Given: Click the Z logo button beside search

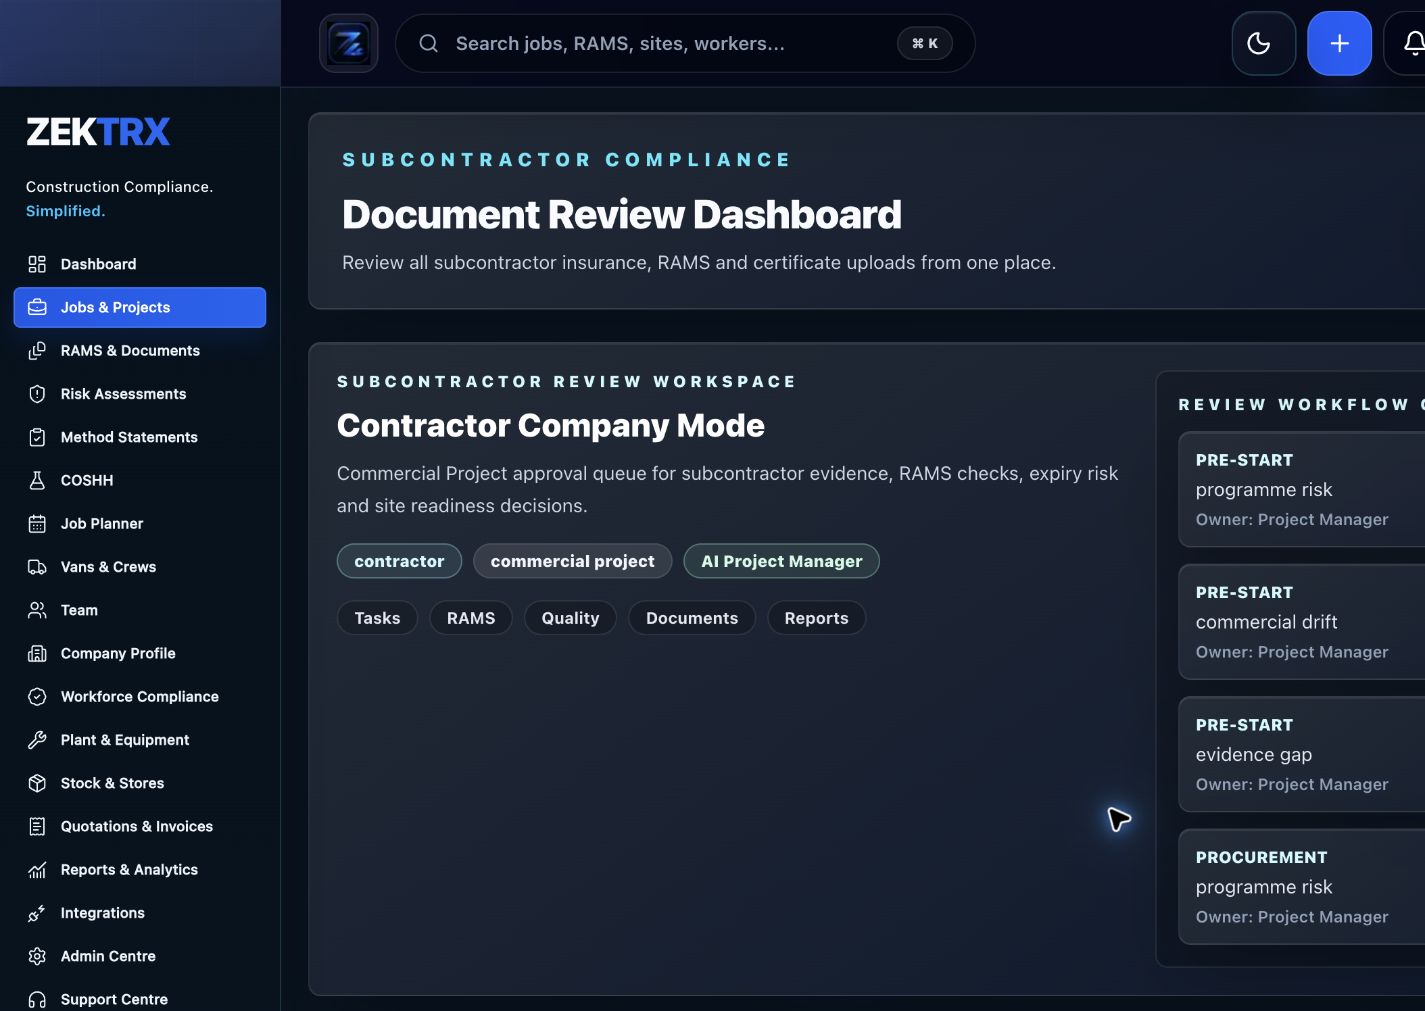Looking at the screenshot, I should pos(349,43).
